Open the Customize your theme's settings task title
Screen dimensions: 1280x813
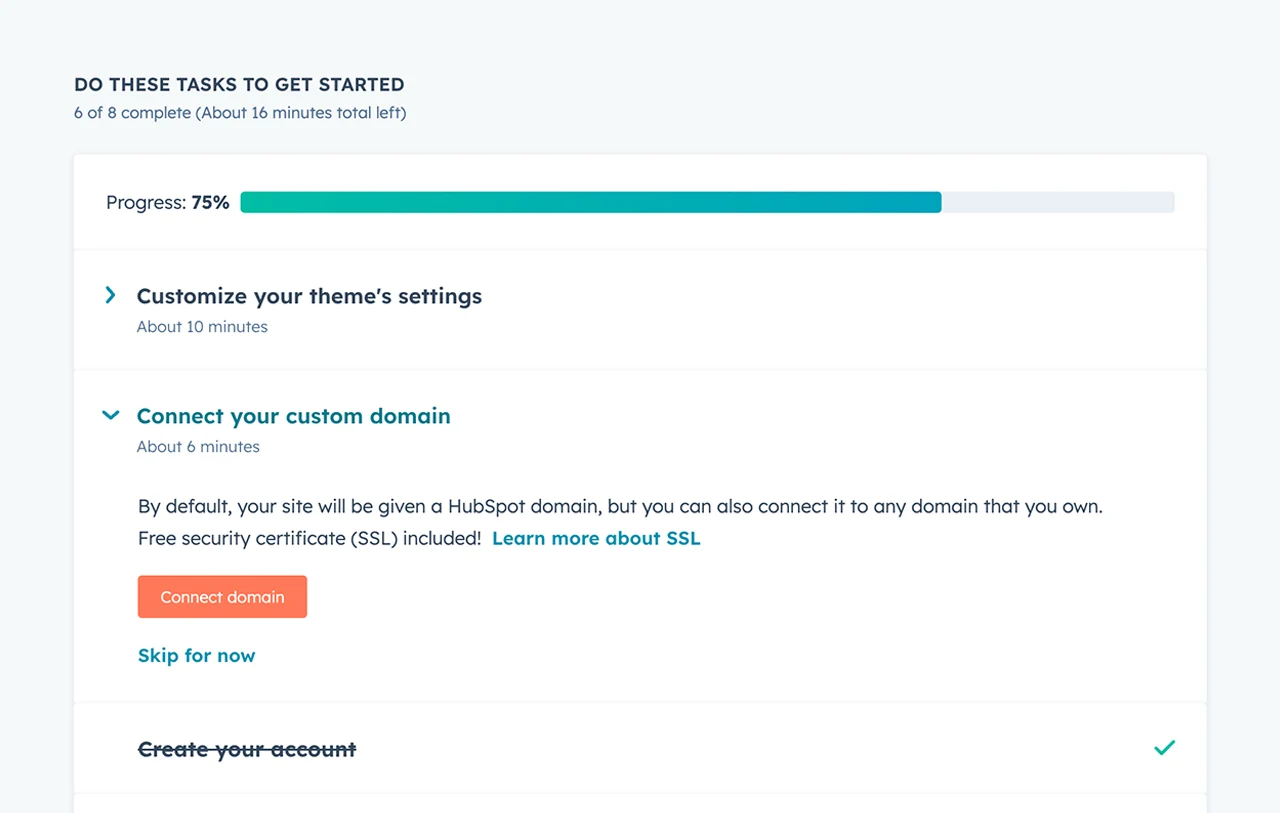309,296
